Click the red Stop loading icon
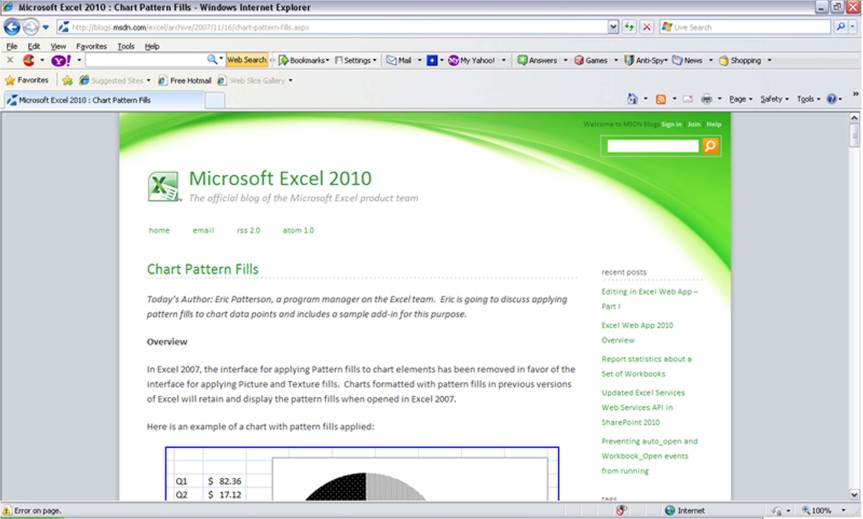 pyautogui.click(x=647, y=27)
